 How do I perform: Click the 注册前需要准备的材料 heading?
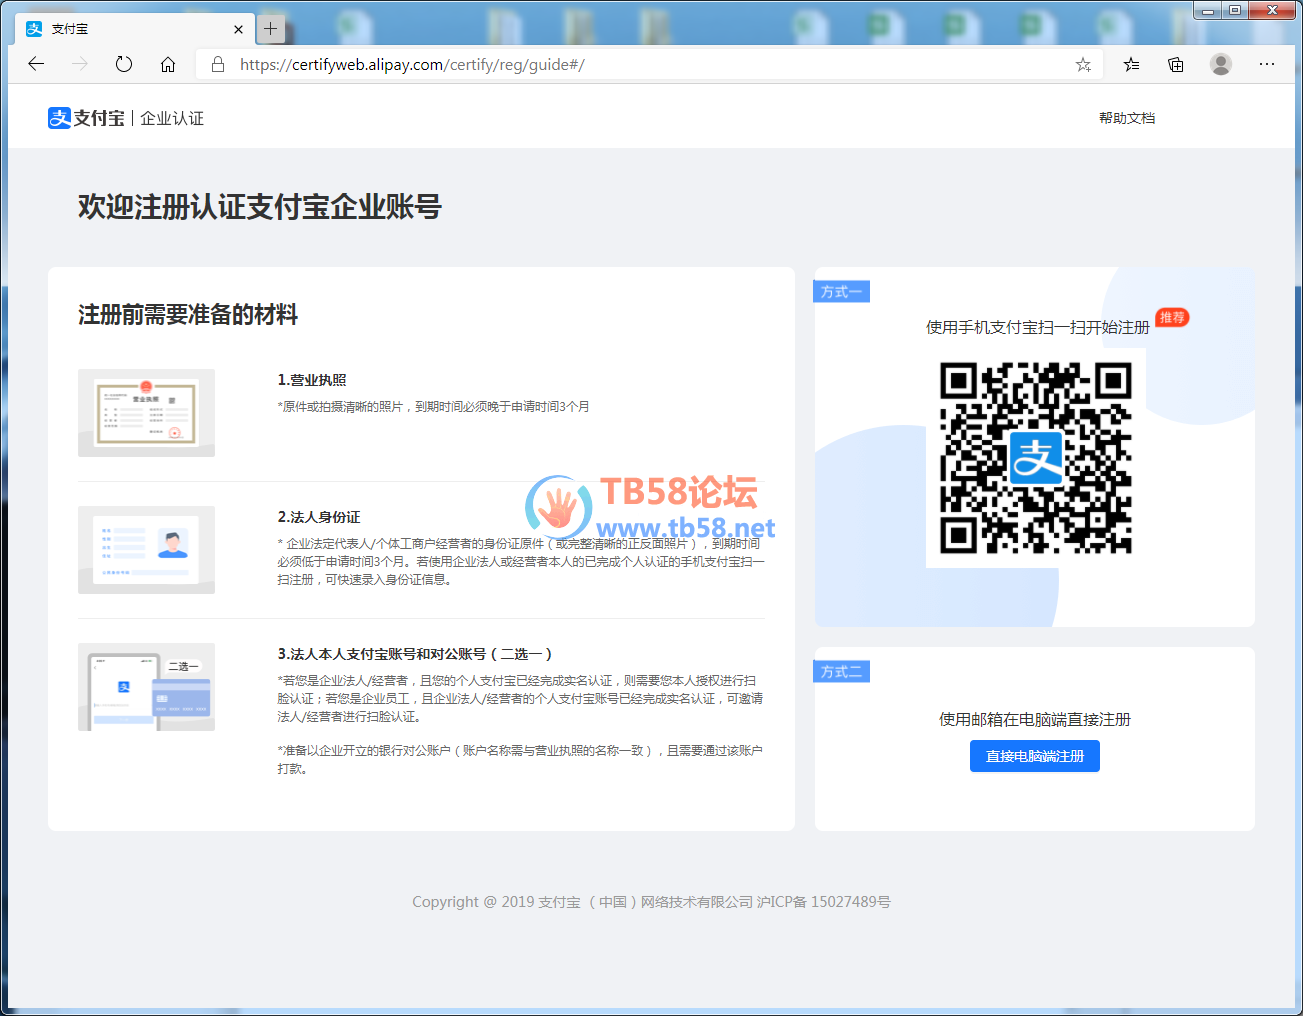(x=188, y=315)
